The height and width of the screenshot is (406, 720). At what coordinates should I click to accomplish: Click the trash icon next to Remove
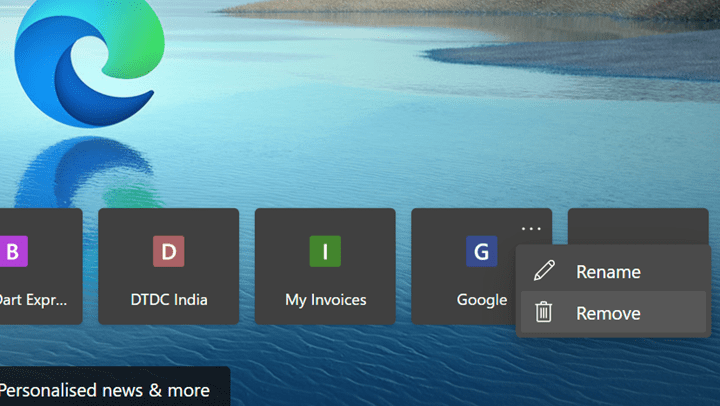tap(543, 312)
